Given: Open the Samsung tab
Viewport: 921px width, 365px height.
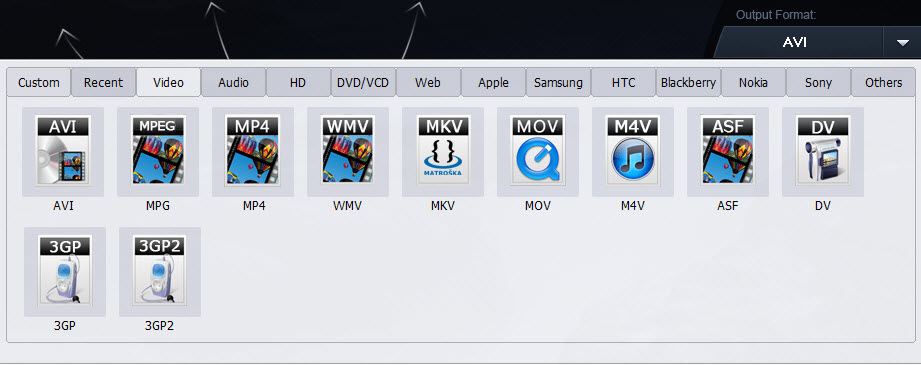Looking at the screenshot, I should pos(559,82).
